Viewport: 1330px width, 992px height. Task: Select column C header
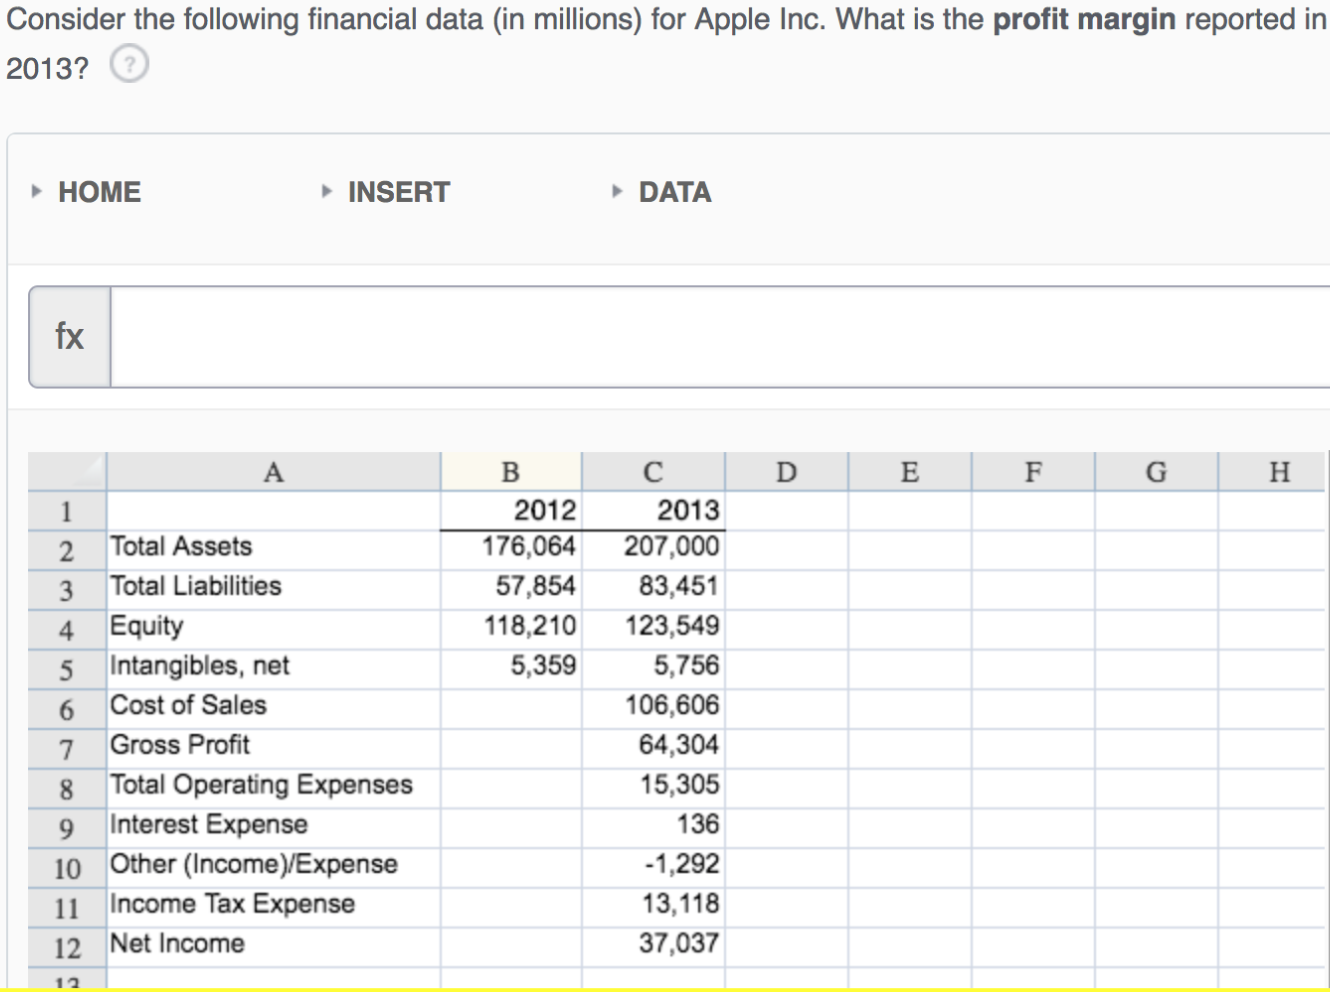[x=653, y=471]
